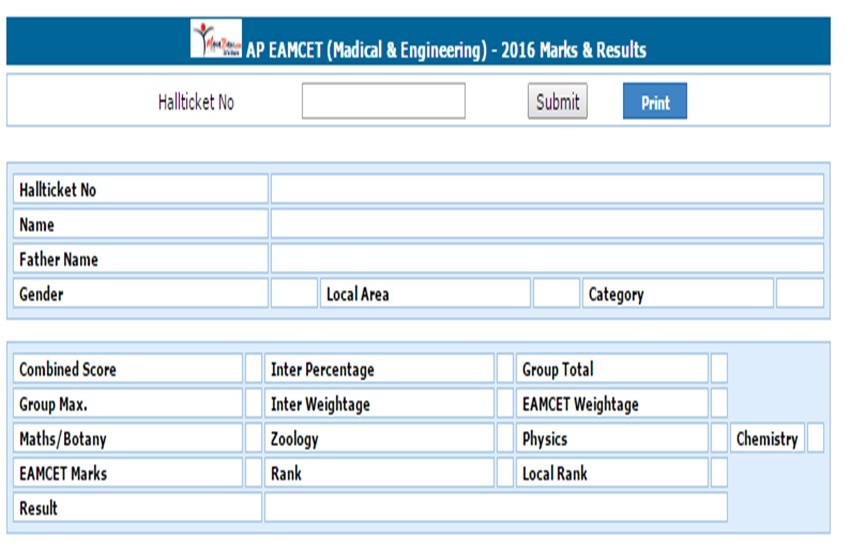Select the Hallticket No result value field
This screenshot has width=850, height=550.
click(x=546, y=189)
